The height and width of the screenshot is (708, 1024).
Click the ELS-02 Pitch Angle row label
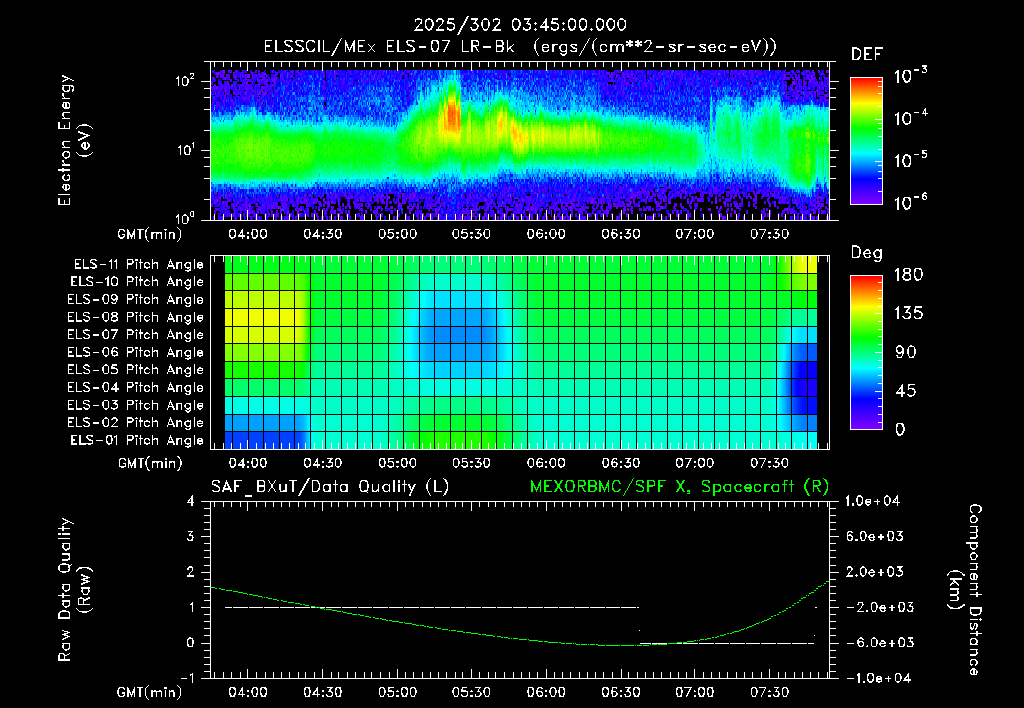coord(136,423)
